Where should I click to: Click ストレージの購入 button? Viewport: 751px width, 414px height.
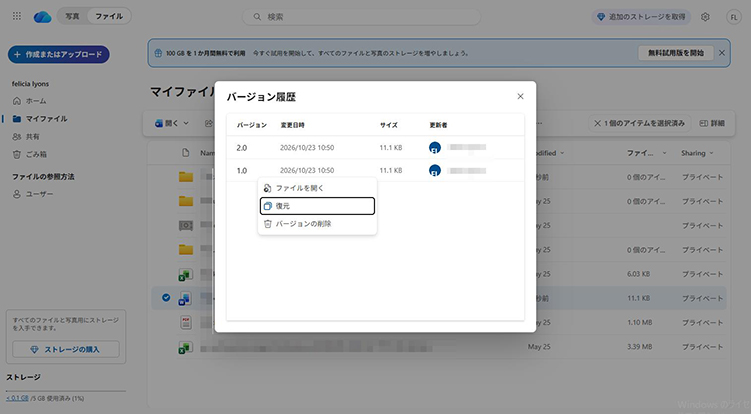pyautogui.click(x=66, y=349)
